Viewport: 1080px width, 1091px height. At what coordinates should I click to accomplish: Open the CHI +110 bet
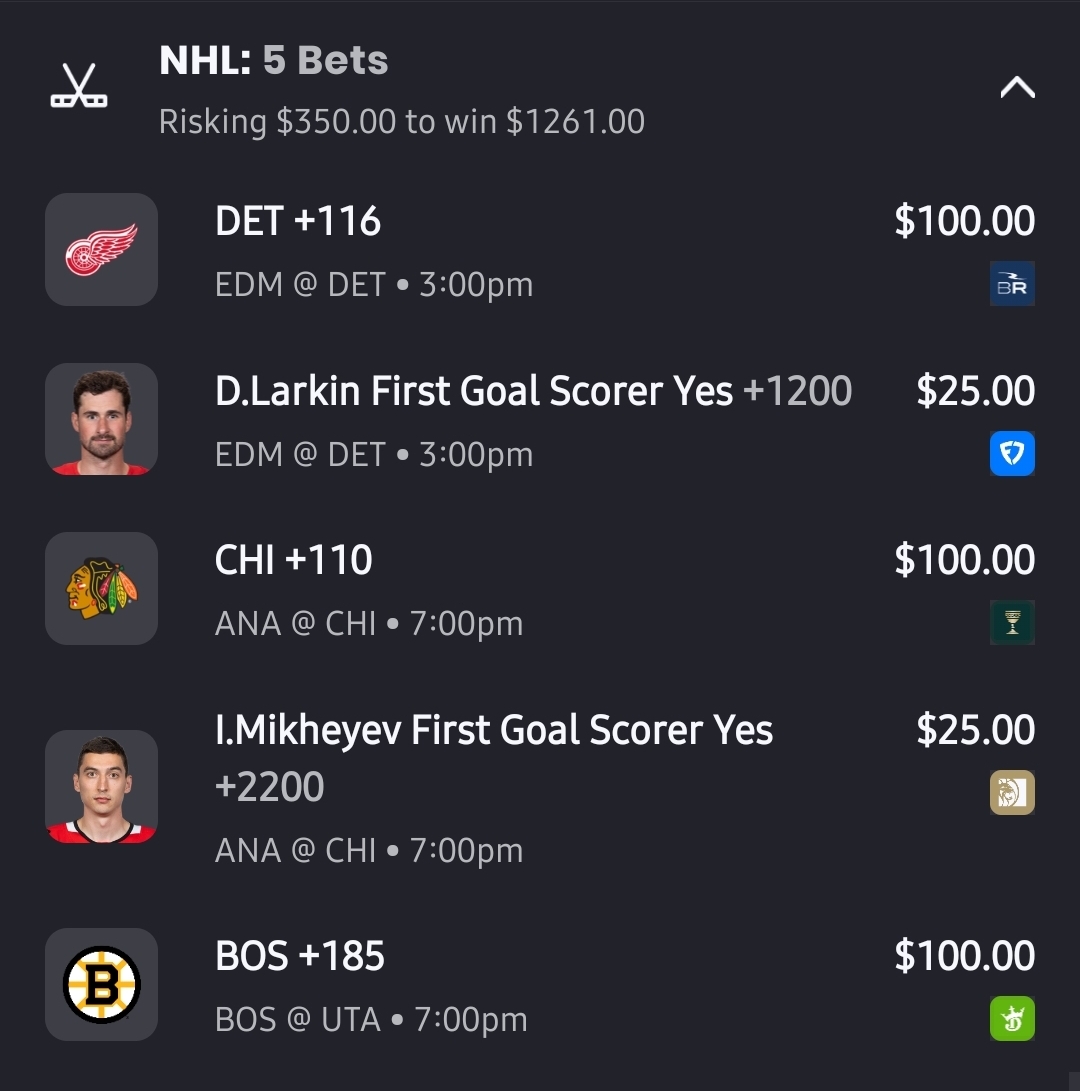click(x=294, y=561)
